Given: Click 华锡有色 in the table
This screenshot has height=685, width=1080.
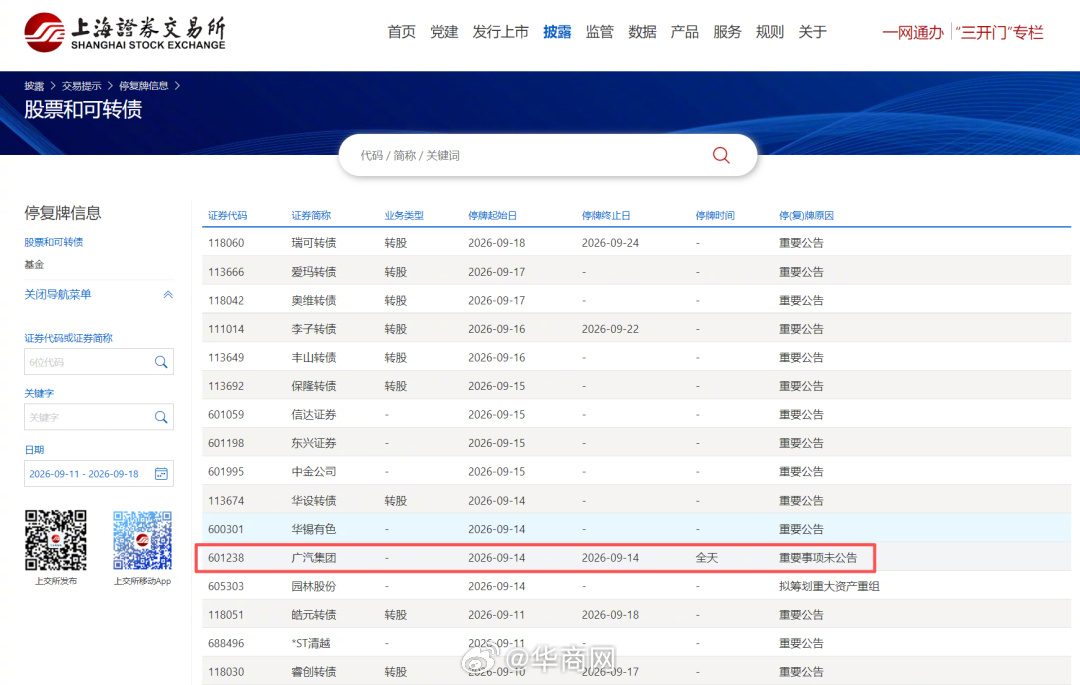Looking at the screenshot, I should pyautogui.click(x=313, y=529).
